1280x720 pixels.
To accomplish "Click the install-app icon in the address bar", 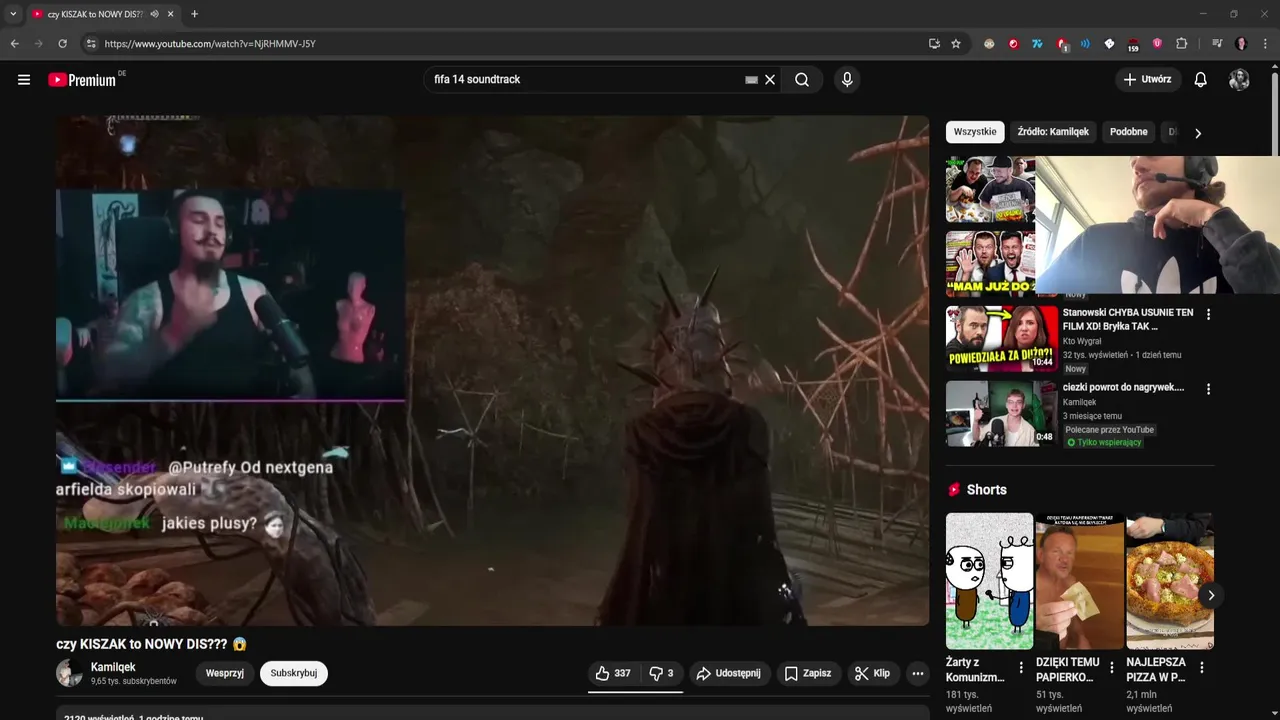I will tap(934, 44).
